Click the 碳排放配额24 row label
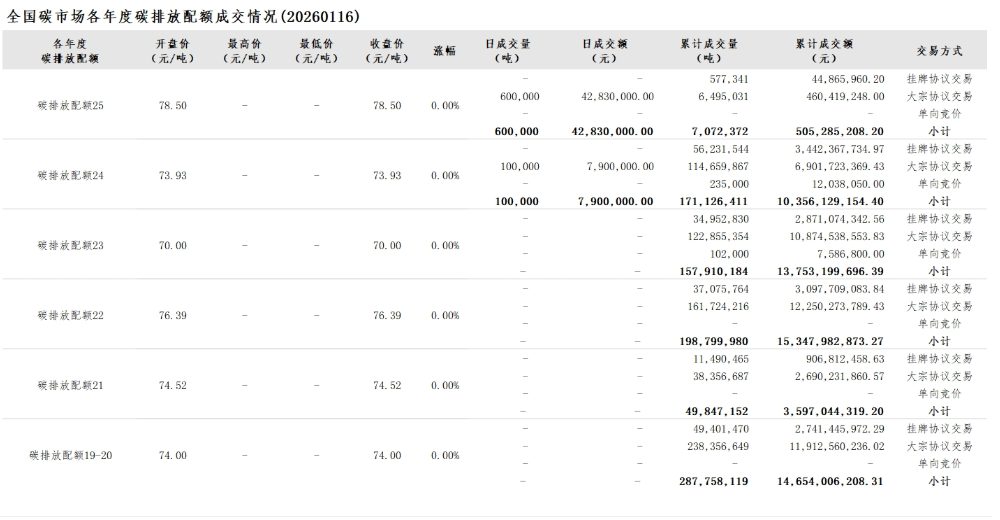 [70, 175]
